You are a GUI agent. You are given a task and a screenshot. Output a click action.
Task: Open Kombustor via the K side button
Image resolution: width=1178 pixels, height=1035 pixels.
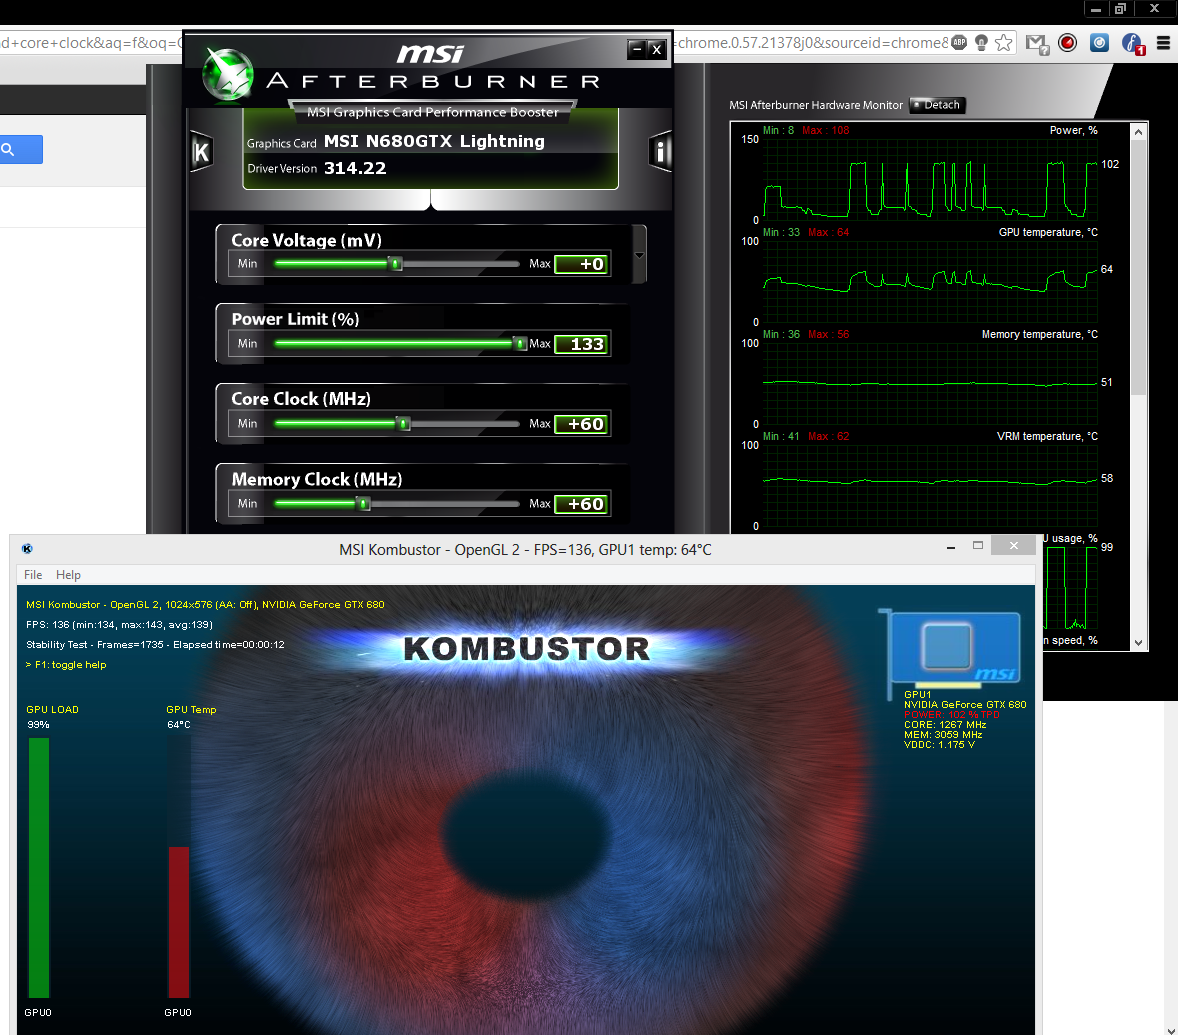pos(201,152)
